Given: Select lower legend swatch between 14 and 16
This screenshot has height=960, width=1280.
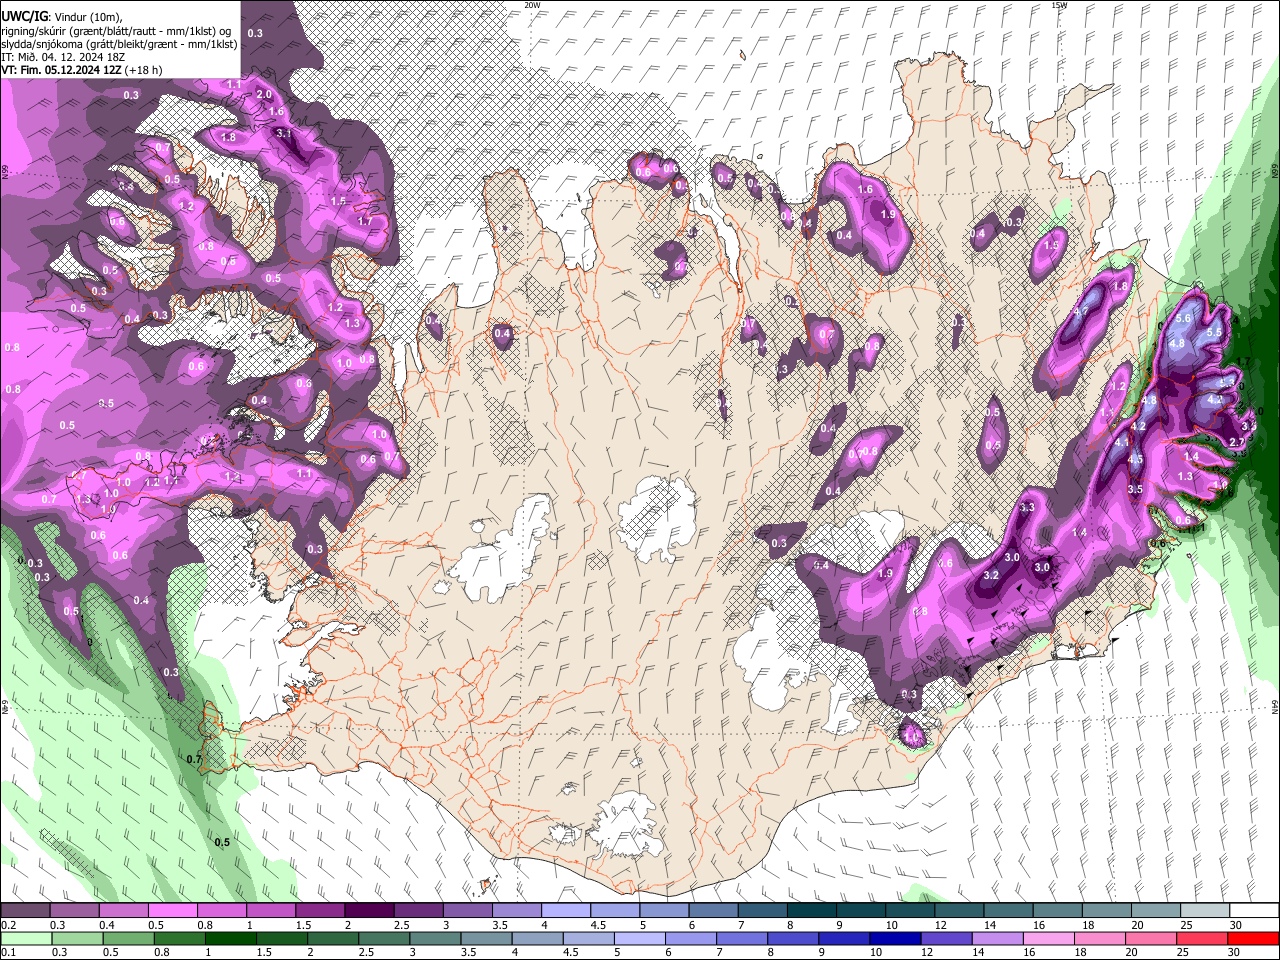Looking at the screenshot, I should click(998, 938).
